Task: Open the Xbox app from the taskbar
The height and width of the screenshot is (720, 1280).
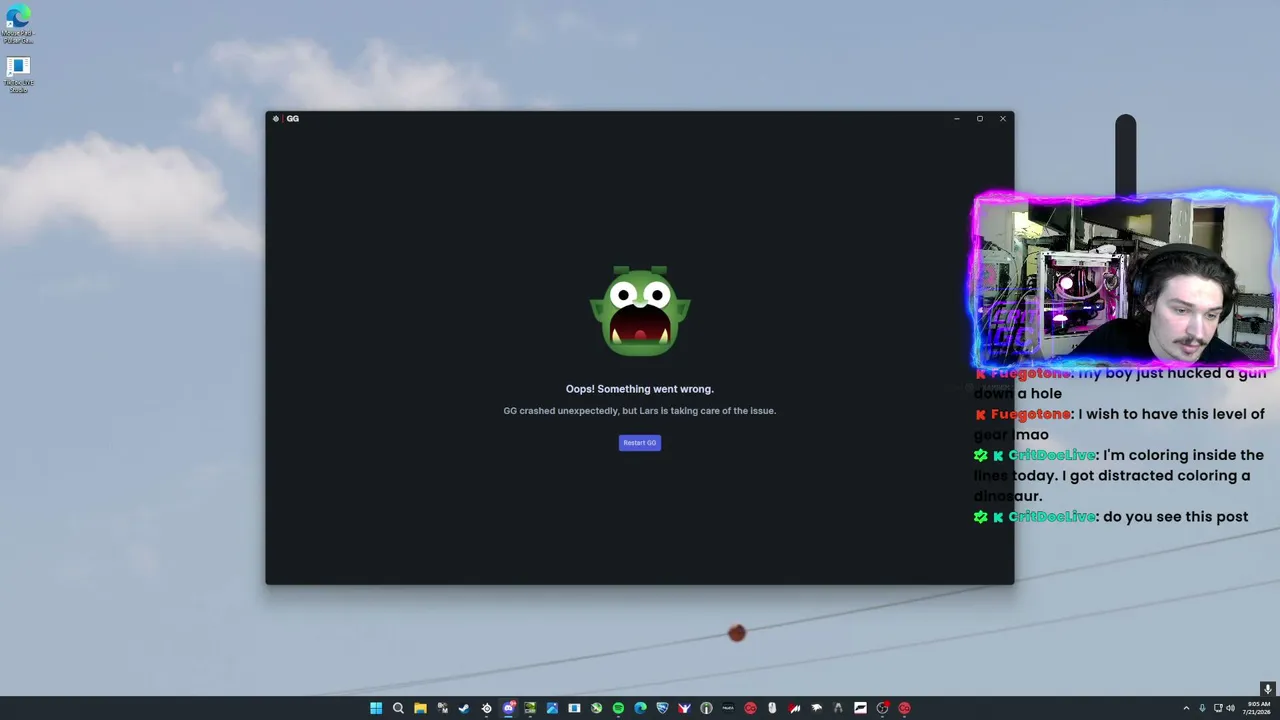Action: (x=596, y=708)
